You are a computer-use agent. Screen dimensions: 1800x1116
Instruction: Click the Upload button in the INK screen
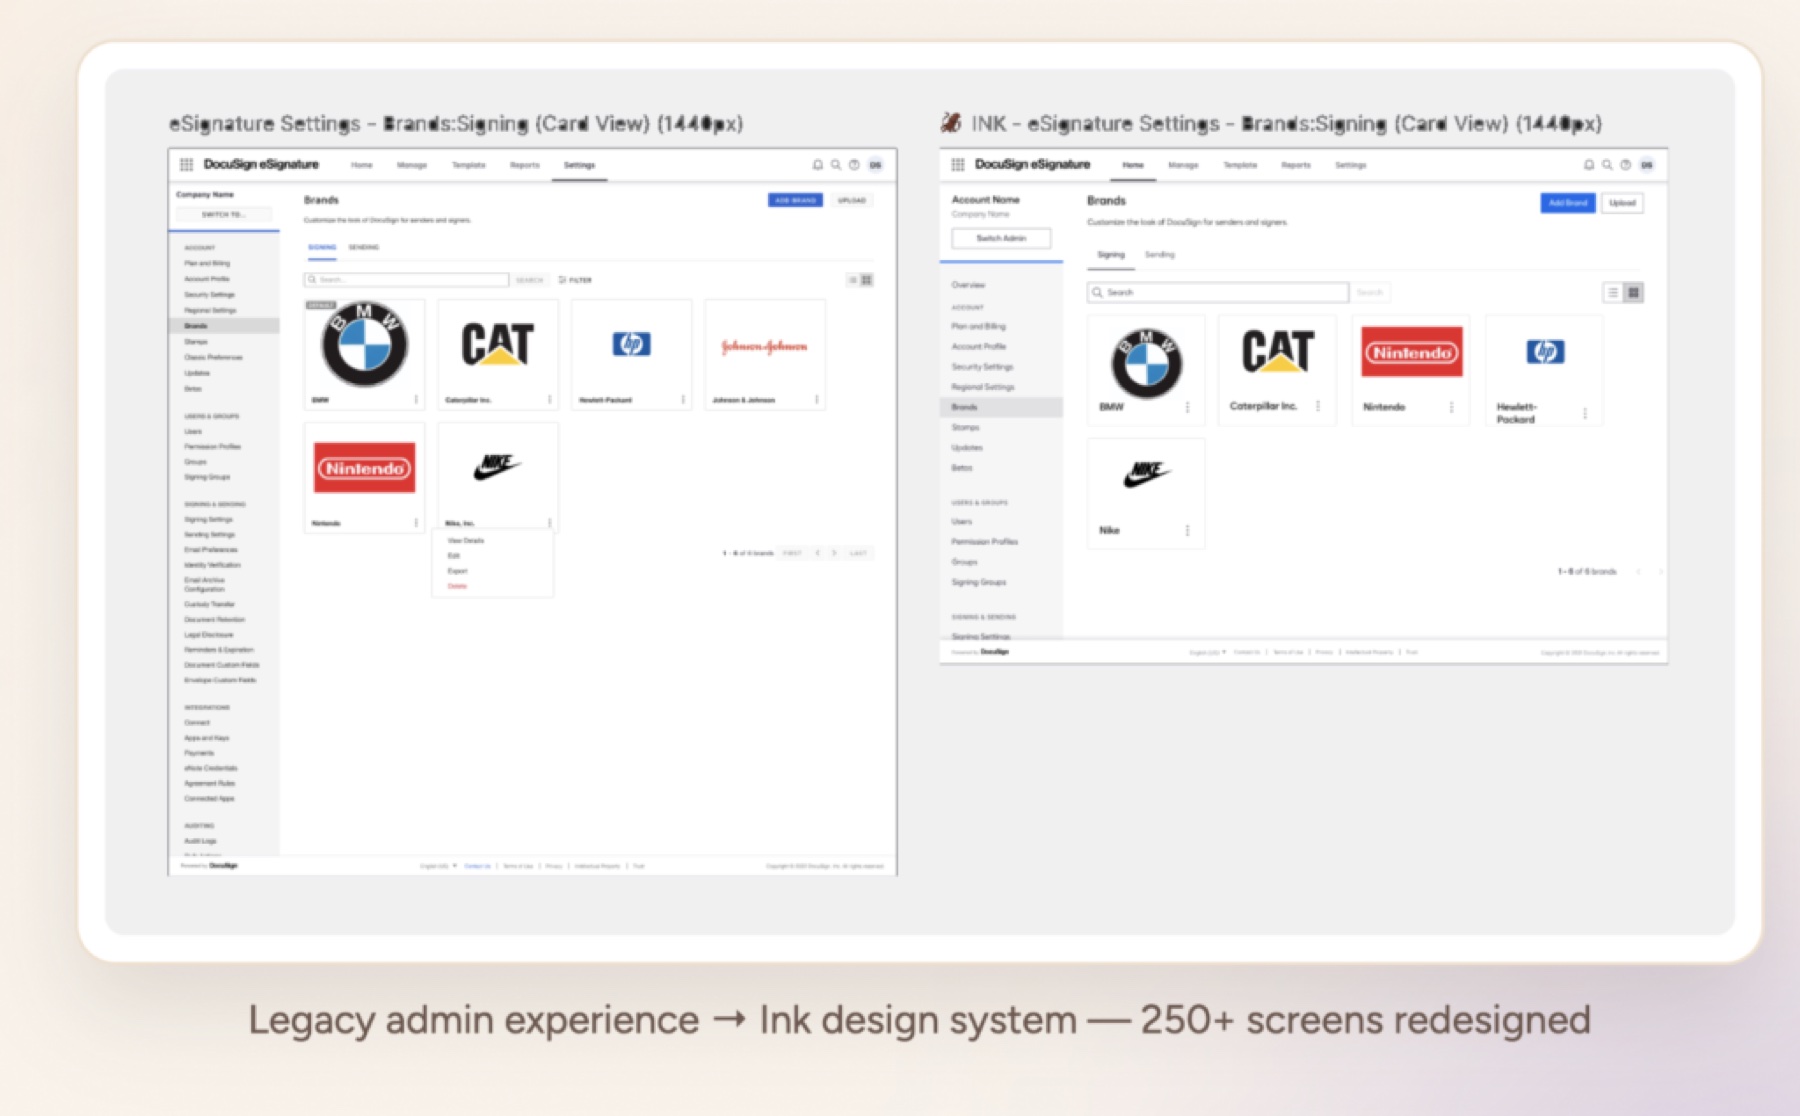pos(1622,203)
